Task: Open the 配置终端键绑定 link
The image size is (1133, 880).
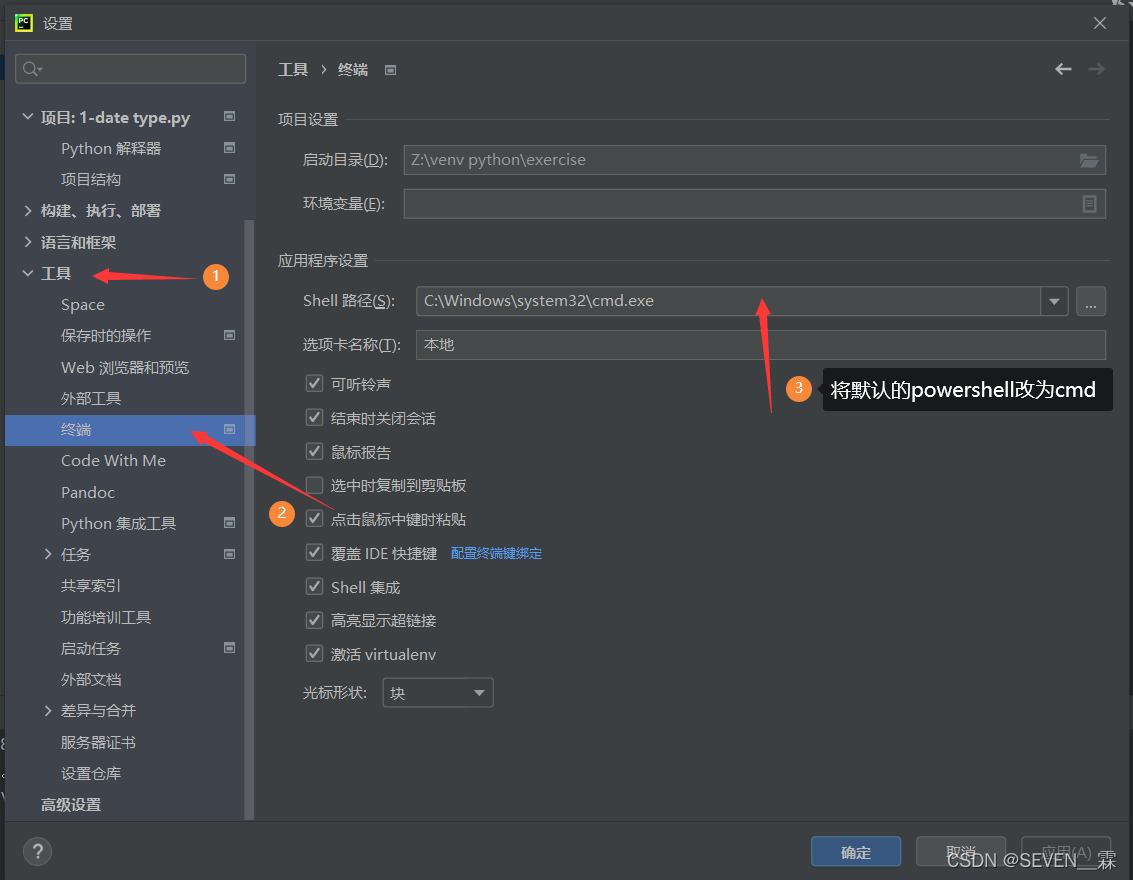Action: tap(496, 553)
